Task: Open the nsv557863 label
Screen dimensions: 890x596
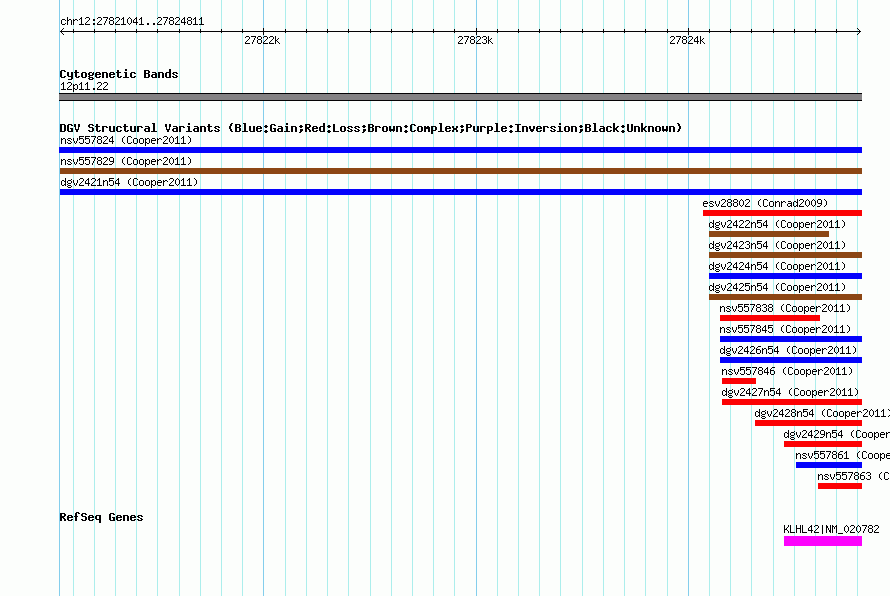Action: coord(854,476)
